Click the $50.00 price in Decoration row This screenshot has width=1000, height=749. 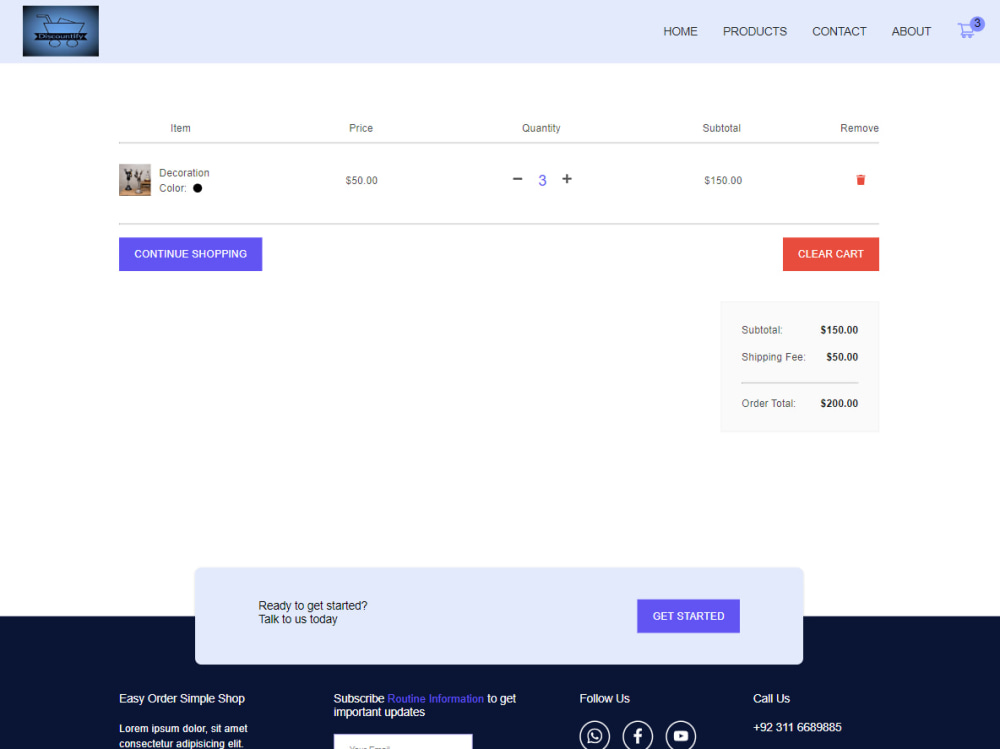362,181
